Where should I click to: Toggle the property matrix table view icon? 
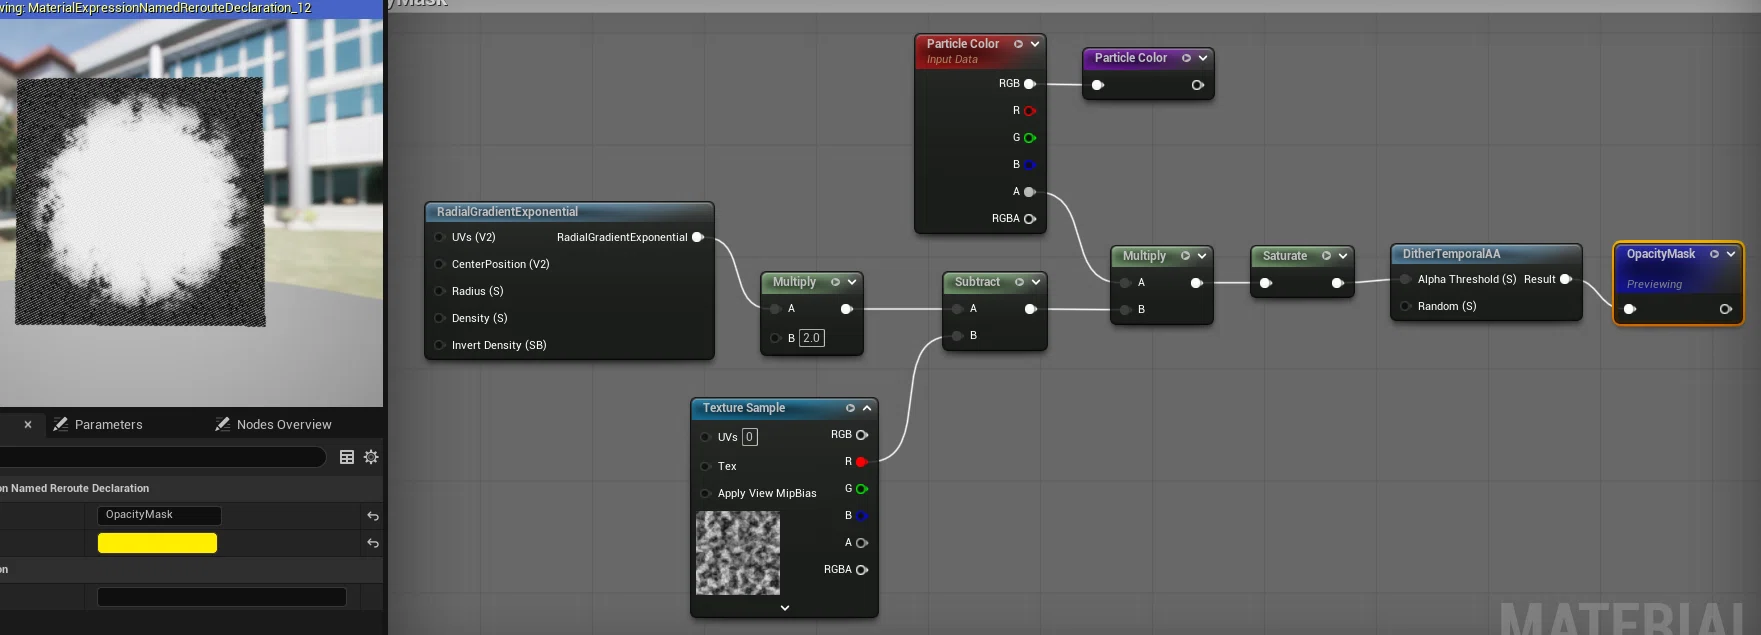[x=347, y=457]
